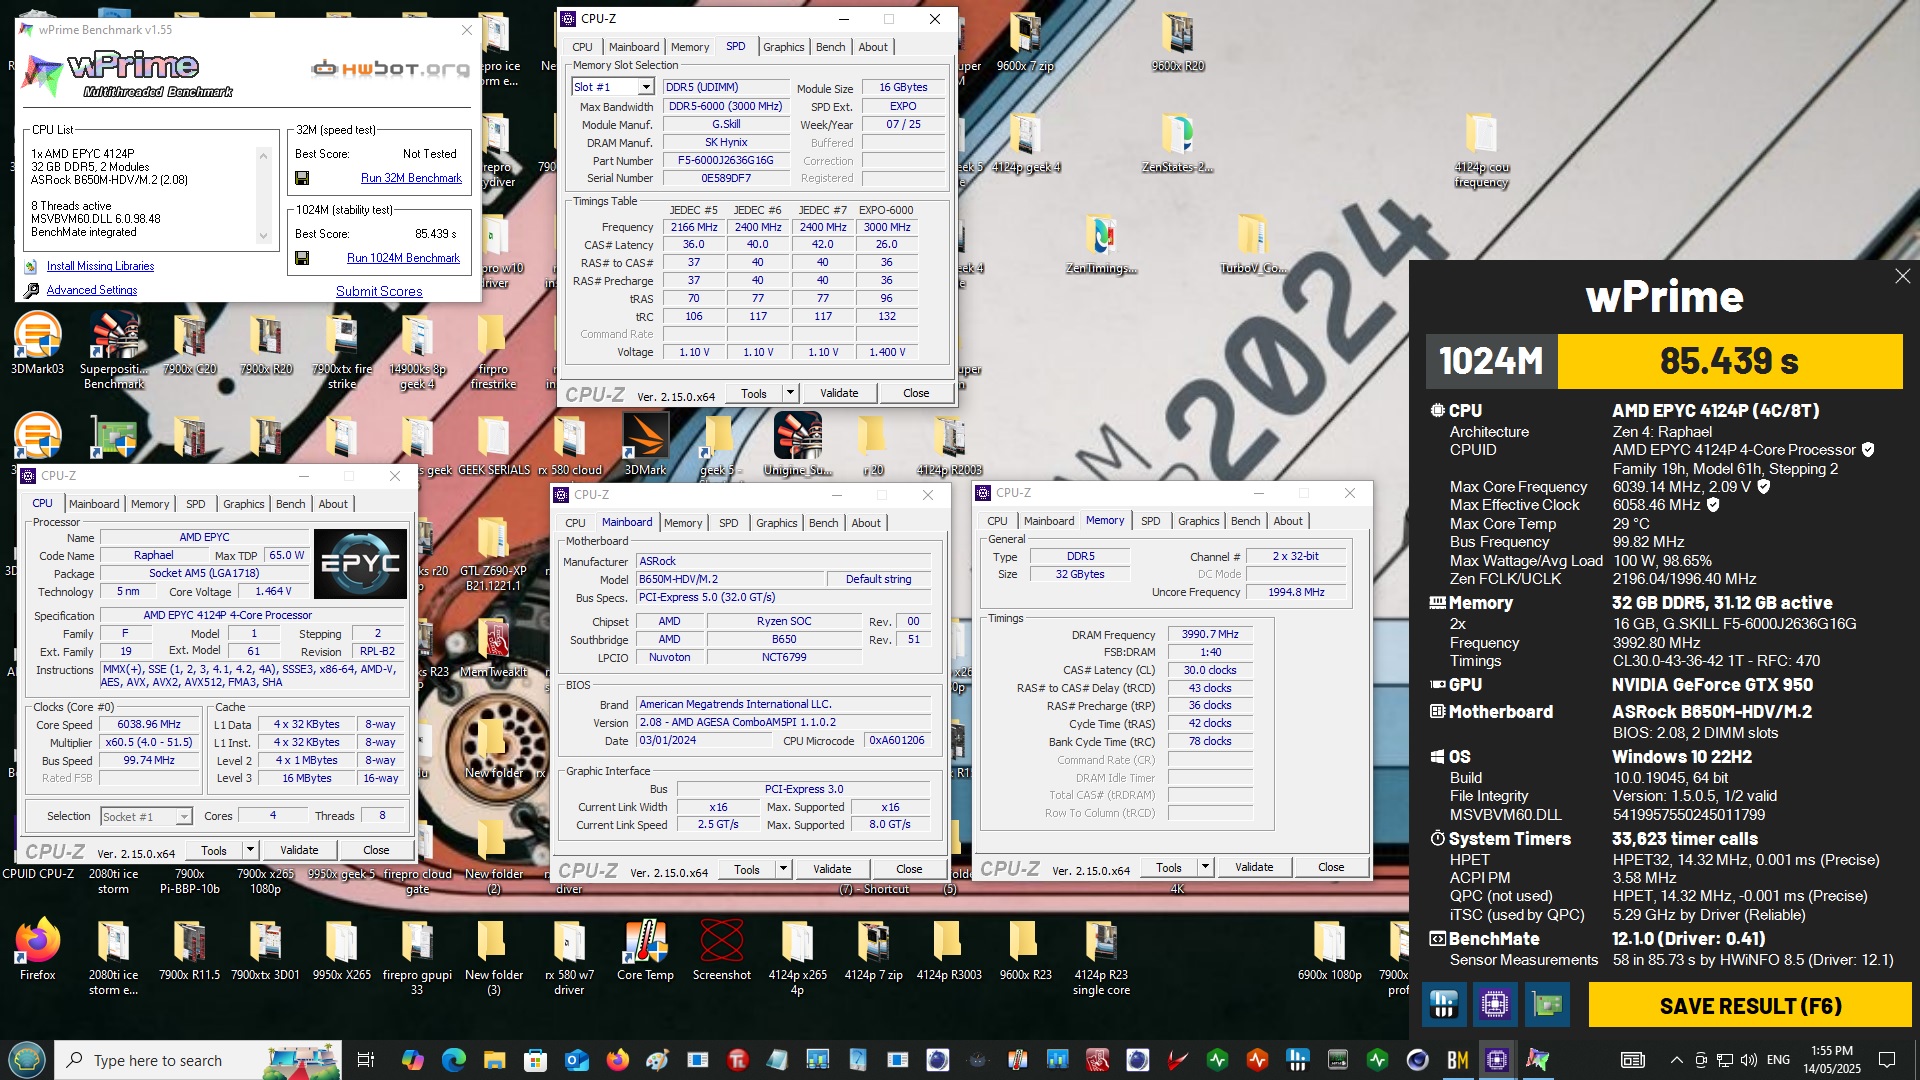
Task: Select the 3DMark desktop shortcut
Action: tap(645, 445)
